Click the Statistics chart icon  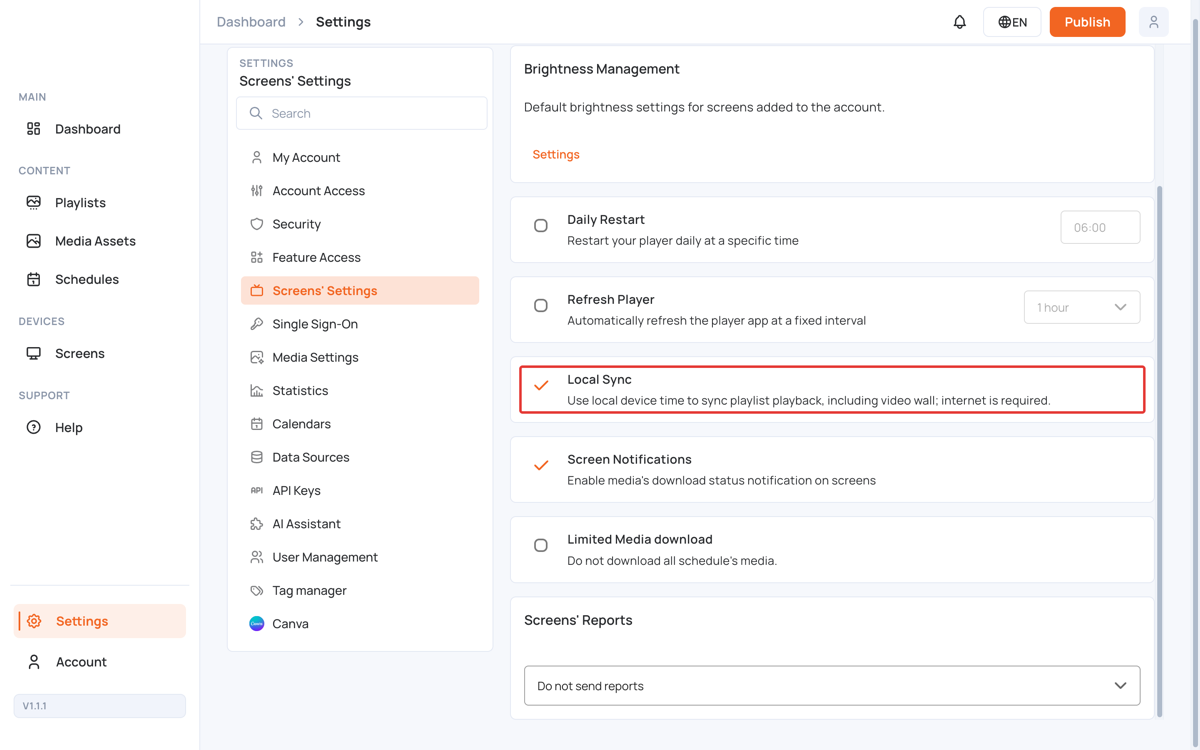point(257,391)
